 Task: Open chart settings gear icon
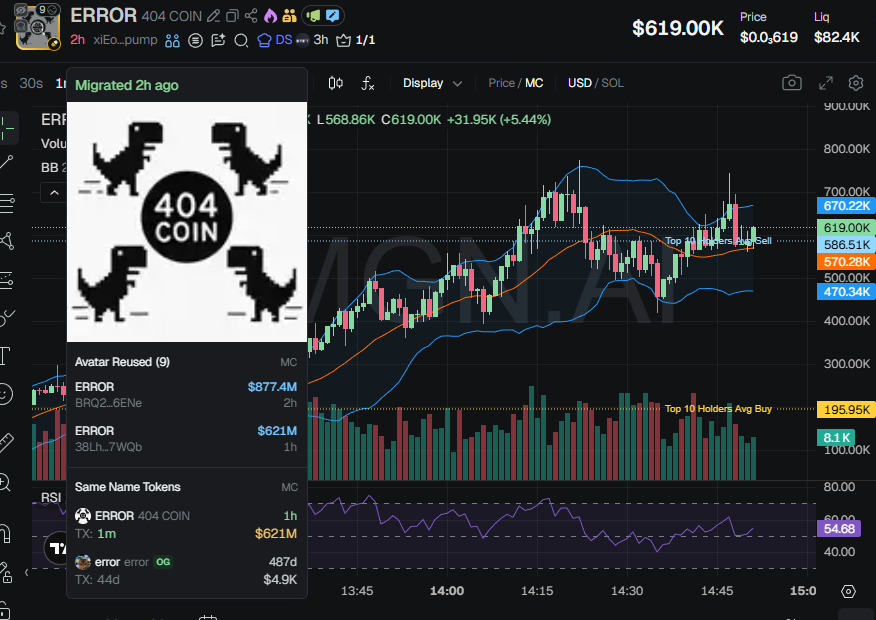[856, 83]
